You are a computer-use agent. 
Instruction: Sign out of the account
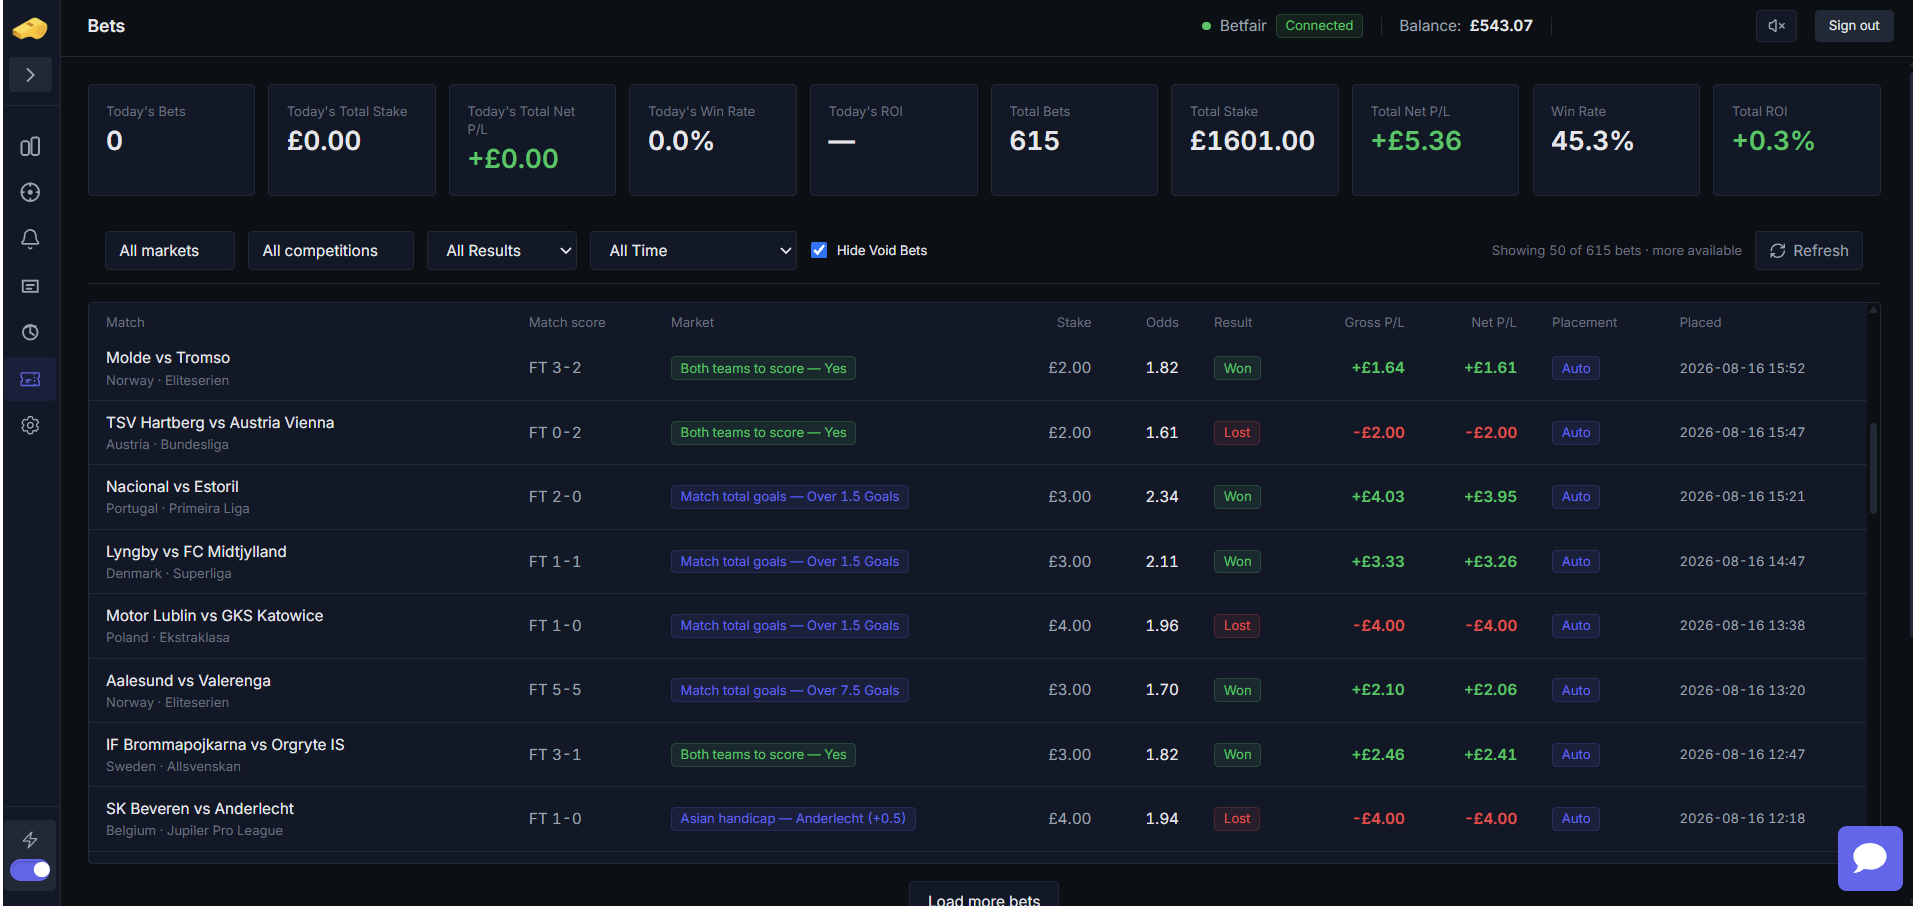(1853, 26)
